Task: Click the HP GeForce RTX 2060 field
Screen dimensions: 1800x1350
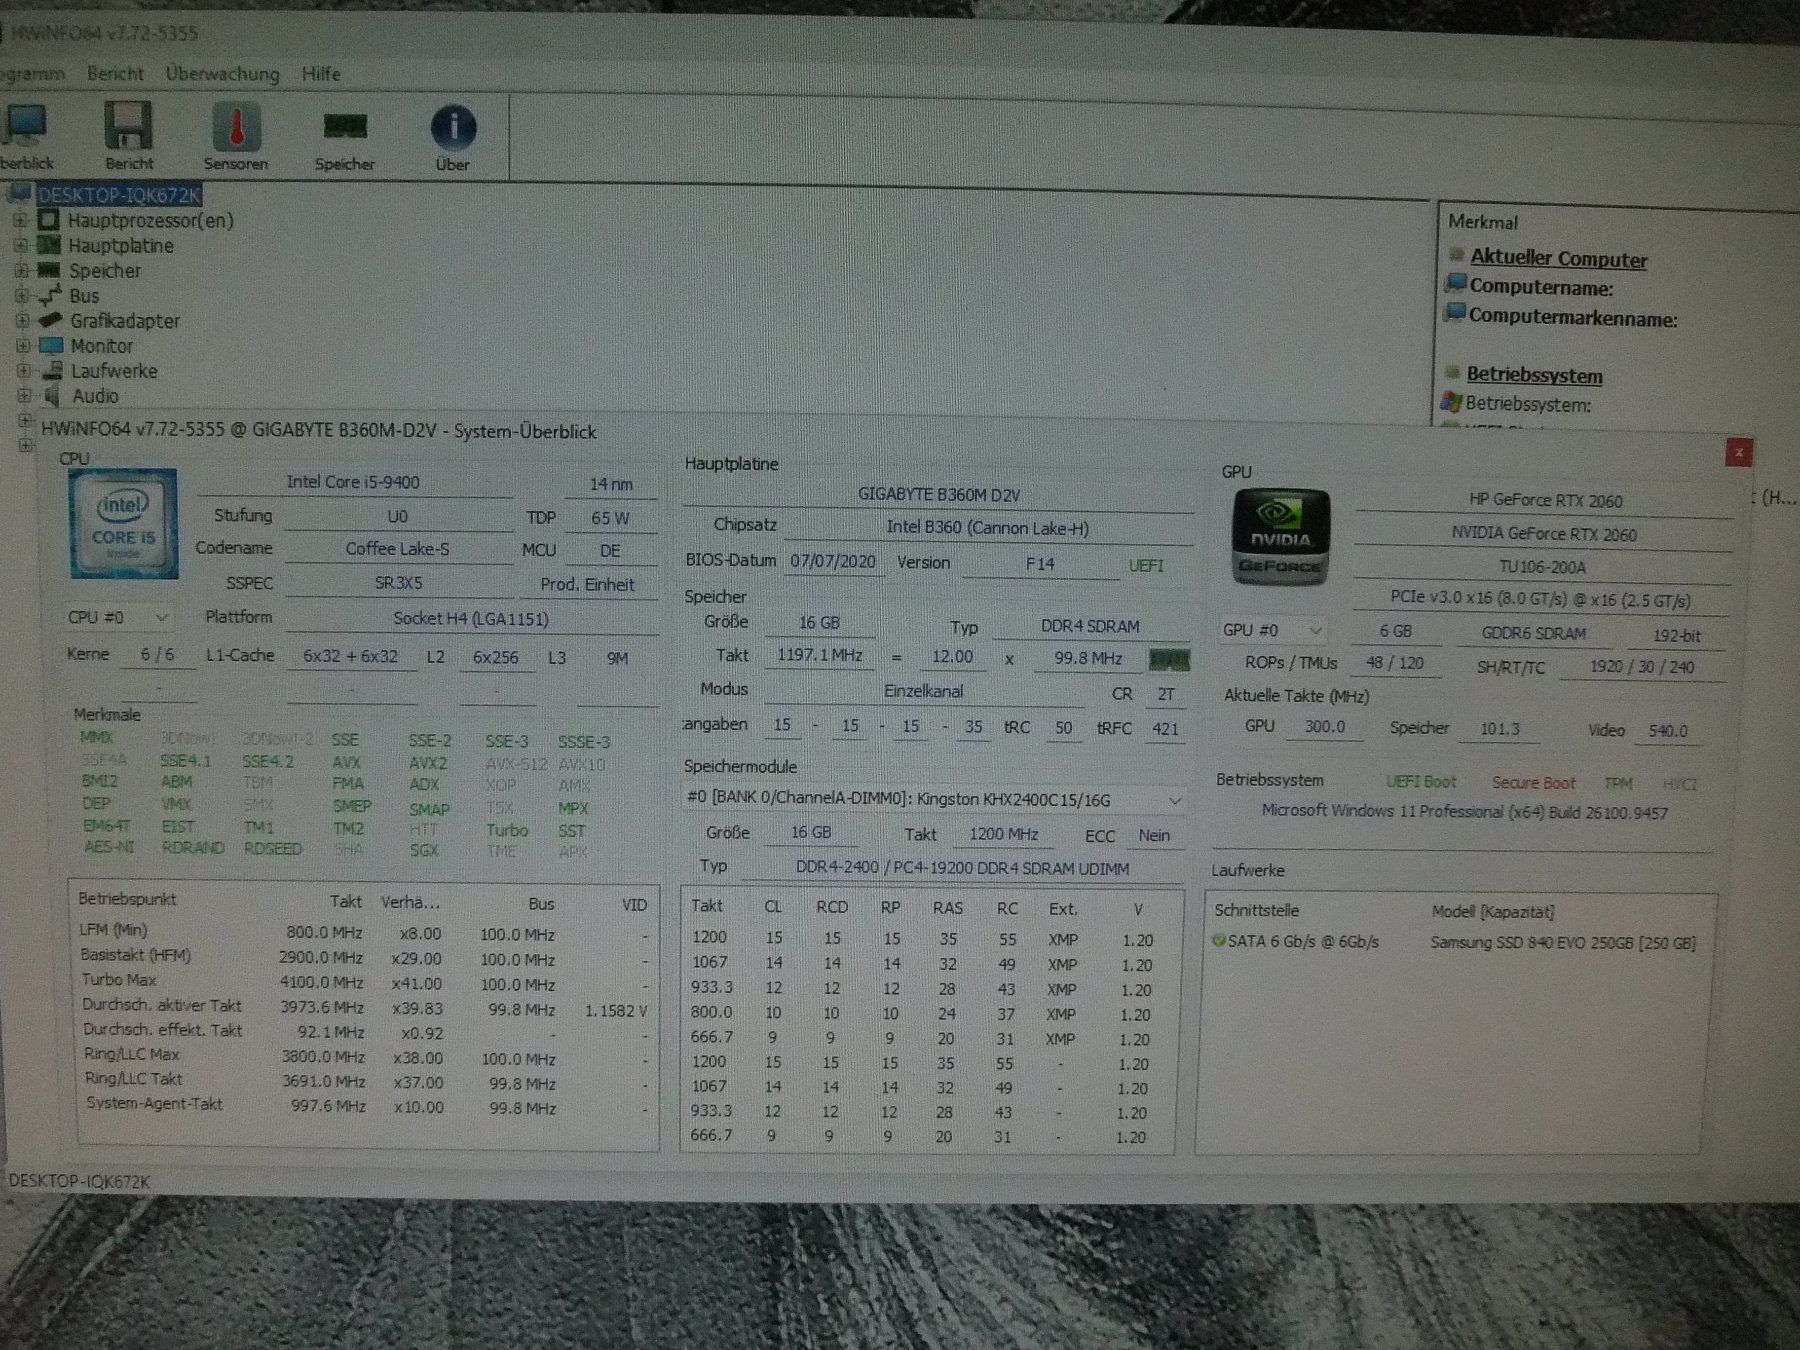Action: 1545,501
